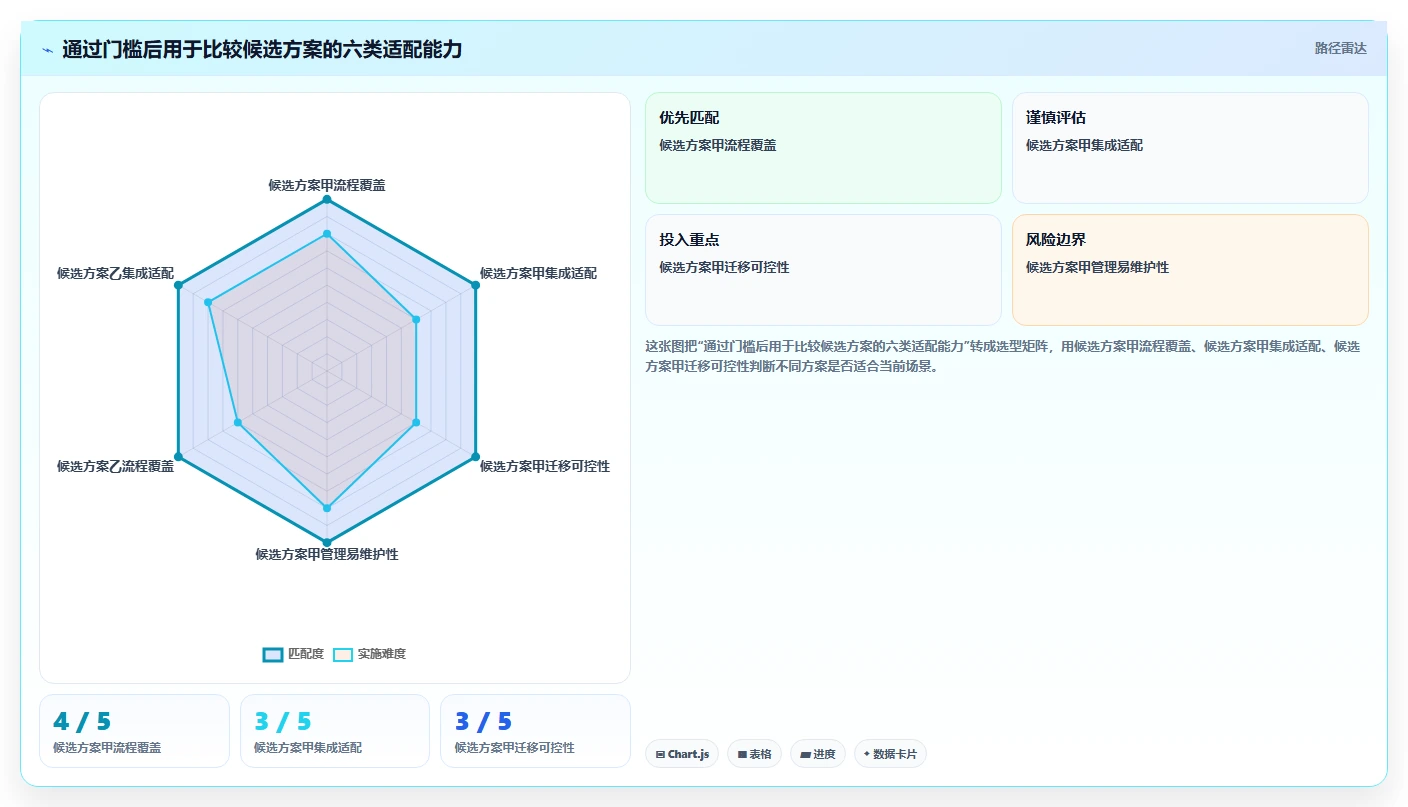Click the 候选方案甲集成适配 radar axis label

click(538, 273)
